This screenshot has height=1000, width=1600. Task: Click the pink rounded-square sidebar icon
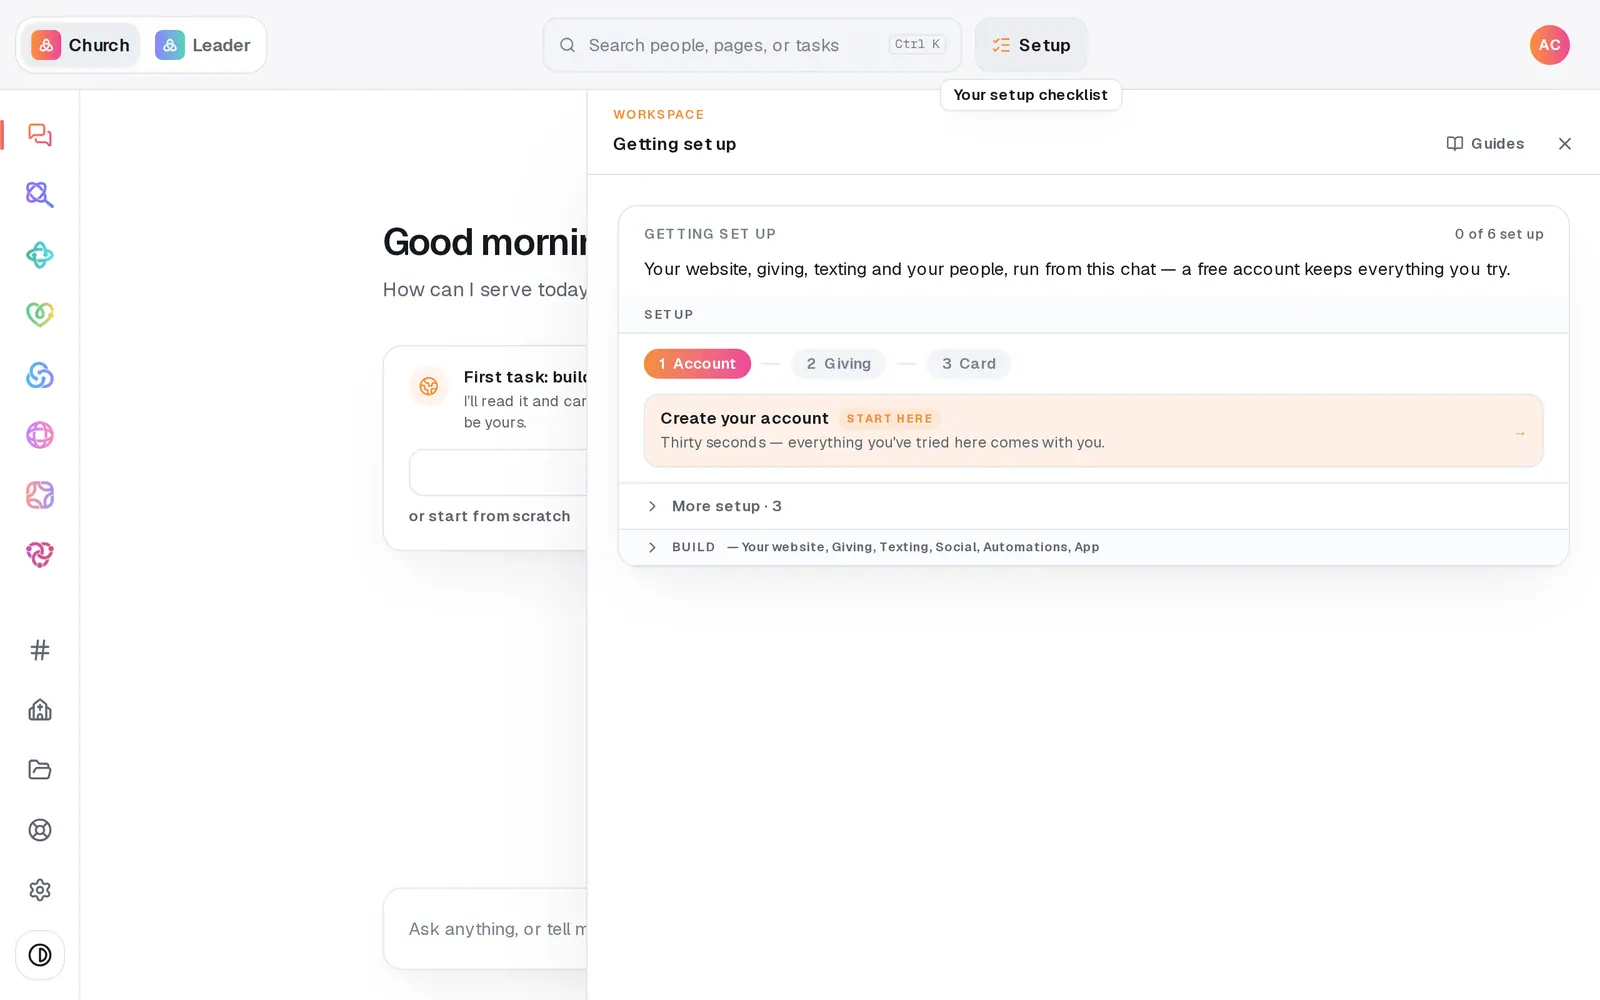40,495
